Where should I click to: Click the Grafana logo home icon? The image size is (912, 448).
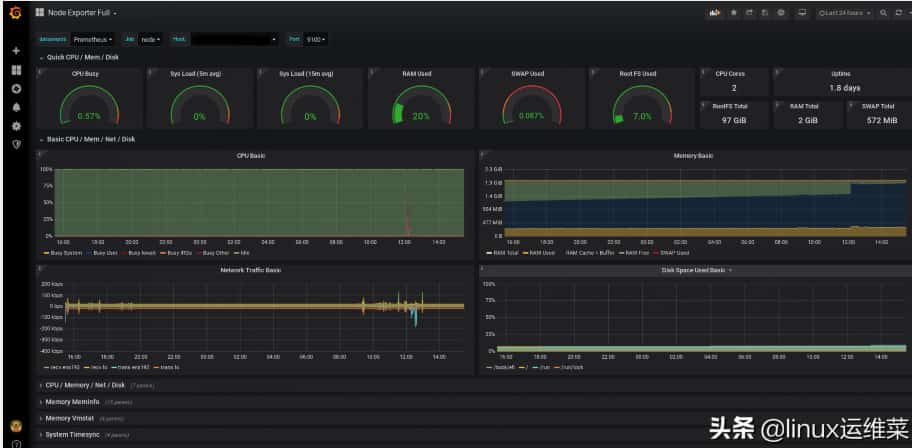pyautogui.click(x=15, y=13)
